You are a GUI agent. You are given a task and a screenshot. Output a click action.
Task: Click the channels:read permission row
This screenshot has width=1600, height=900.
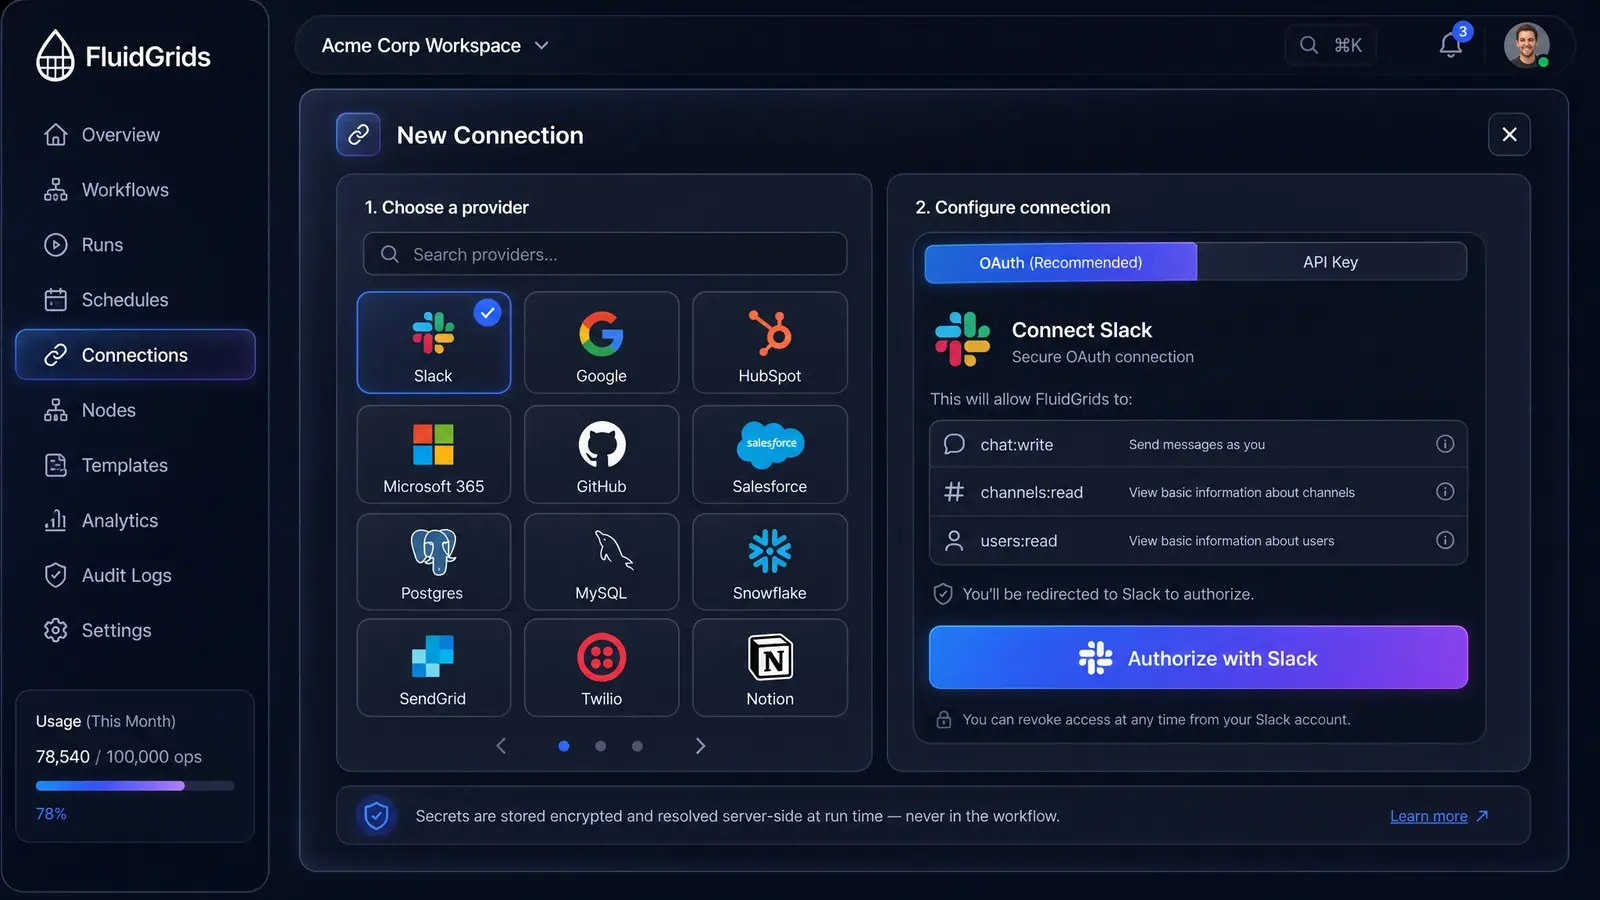point(1198,492)
